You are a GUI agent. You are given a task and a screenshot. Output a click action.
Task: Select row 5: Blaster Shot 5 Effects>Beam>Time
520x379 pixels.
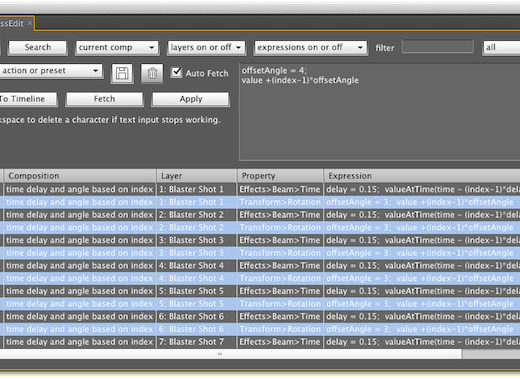pyautogui.click(x=260, y=291)
